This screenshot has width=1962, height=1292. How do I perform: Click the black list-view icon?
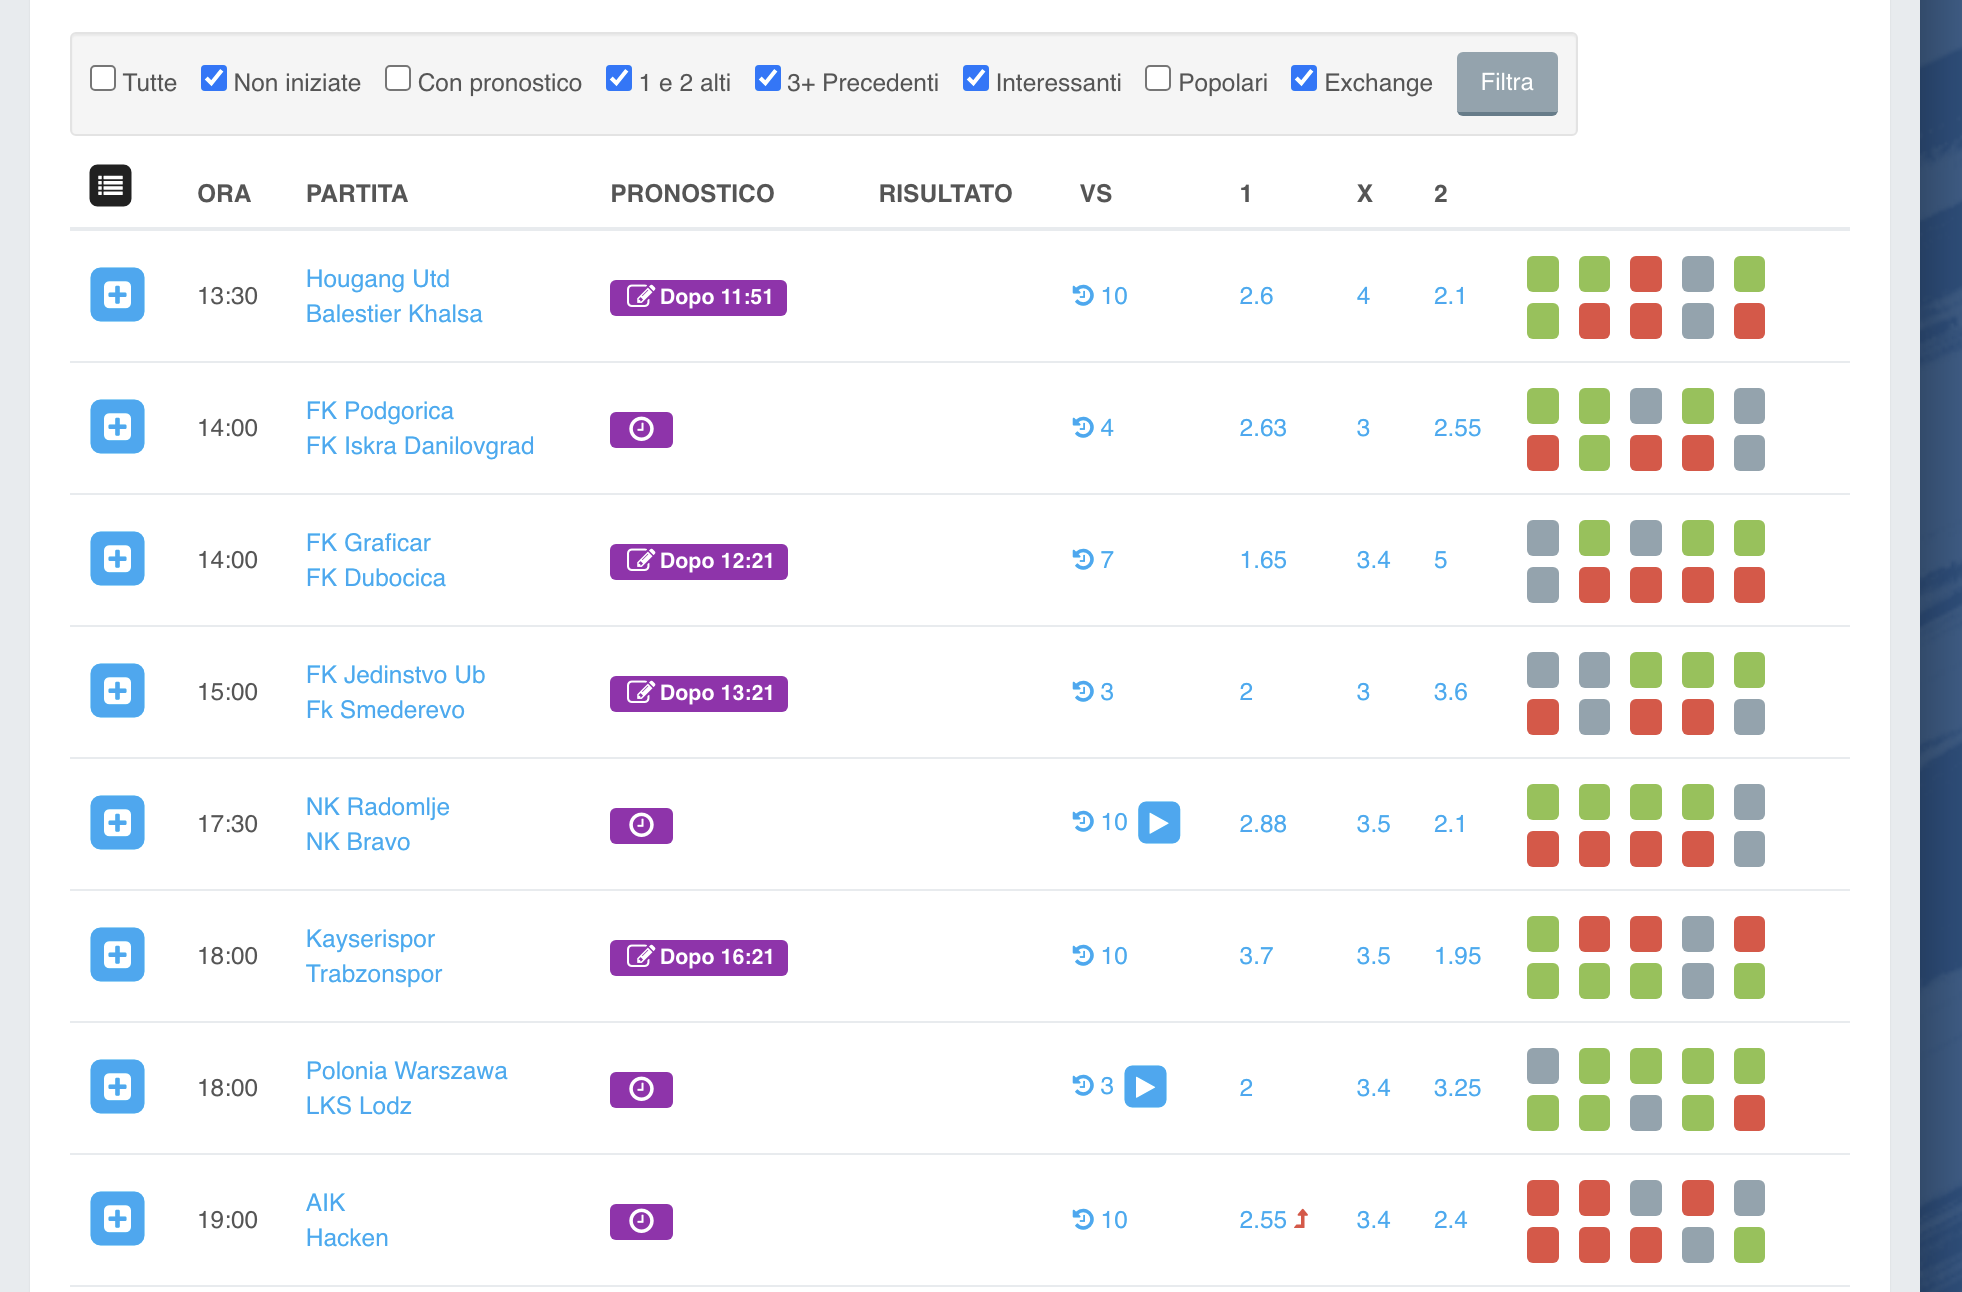pos(110,186)
